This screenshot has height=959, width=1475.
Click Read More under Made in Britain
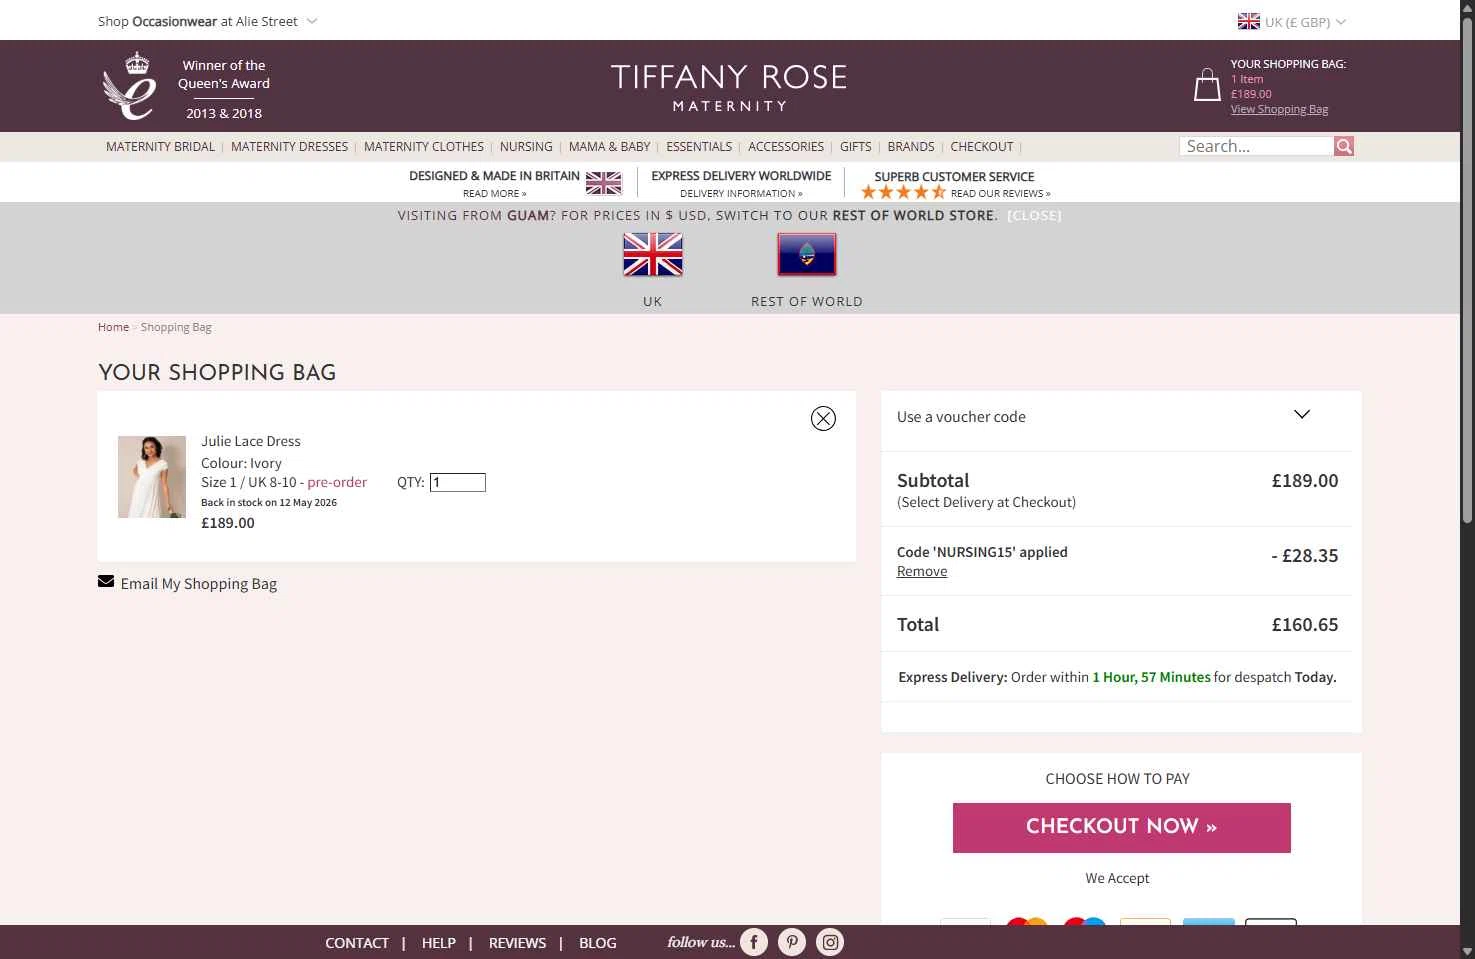point(494,193)
